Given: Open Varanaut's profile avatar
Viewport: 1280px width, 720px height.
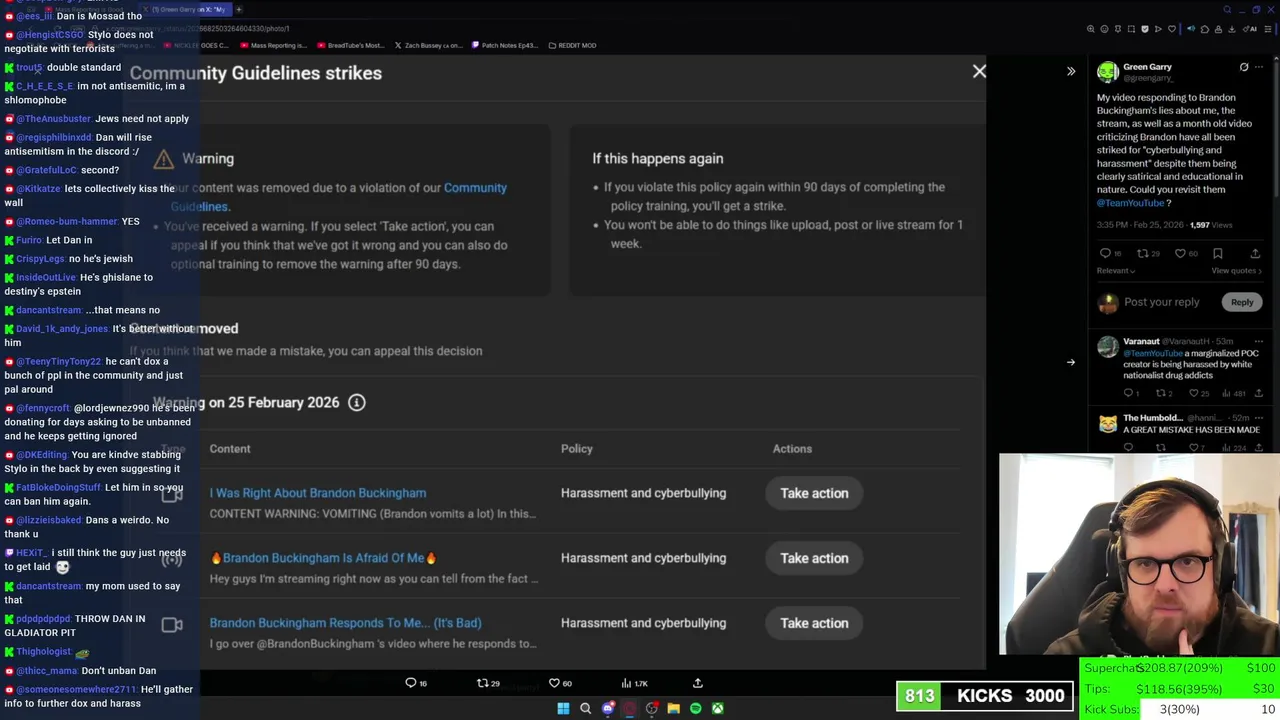Looking at the screenshot, I should tap(1107, 347).
